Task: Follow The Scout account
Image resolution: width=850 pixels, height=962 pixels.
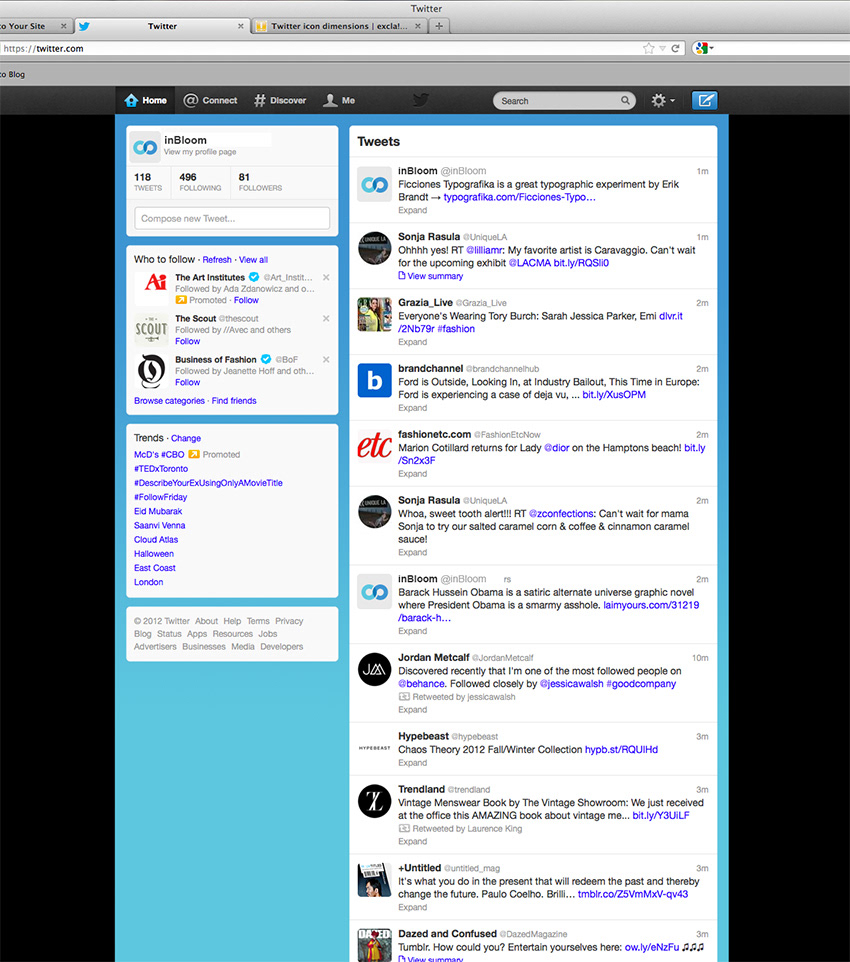Action: click(x=187, y=341)
